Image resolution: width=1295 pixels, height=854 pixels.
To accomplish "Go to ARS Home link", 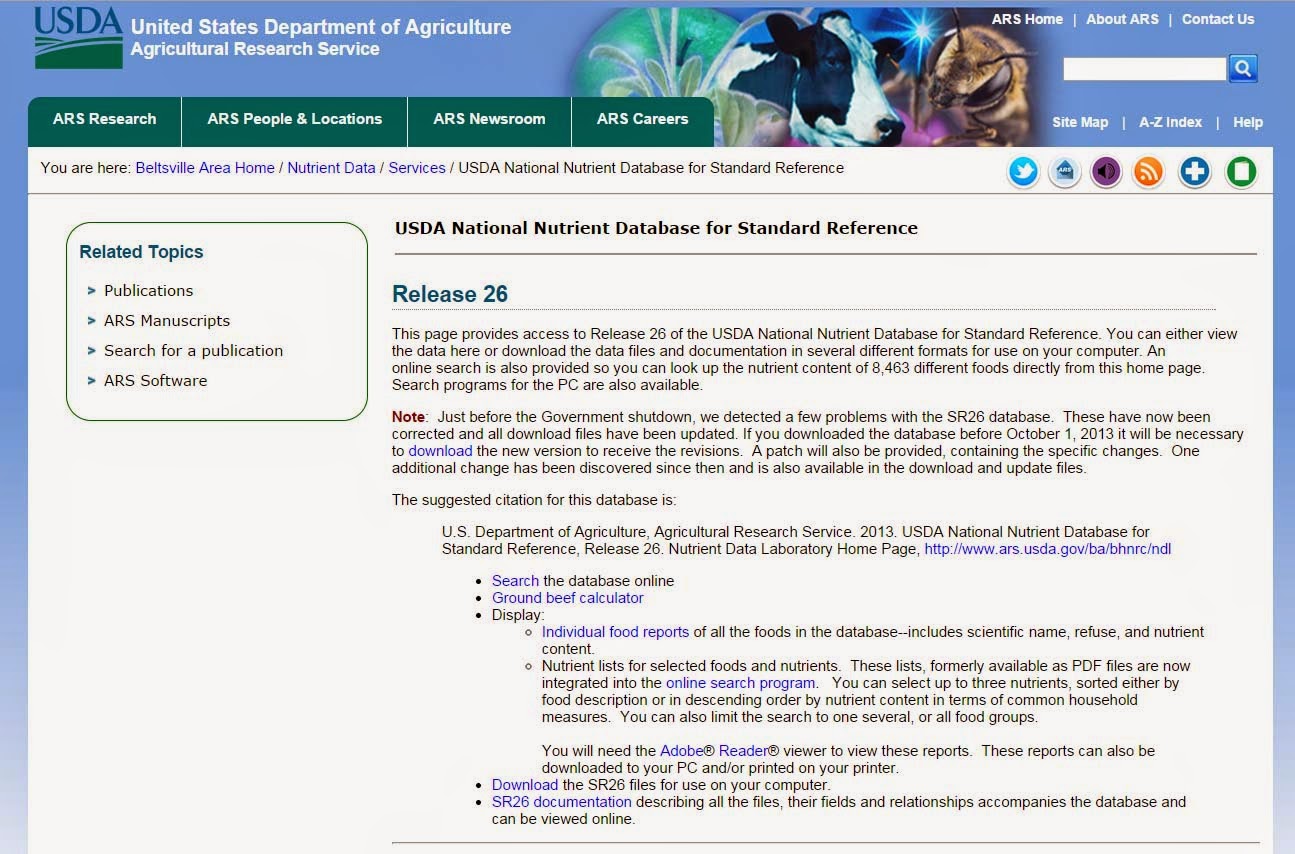I will point(1027,19).
